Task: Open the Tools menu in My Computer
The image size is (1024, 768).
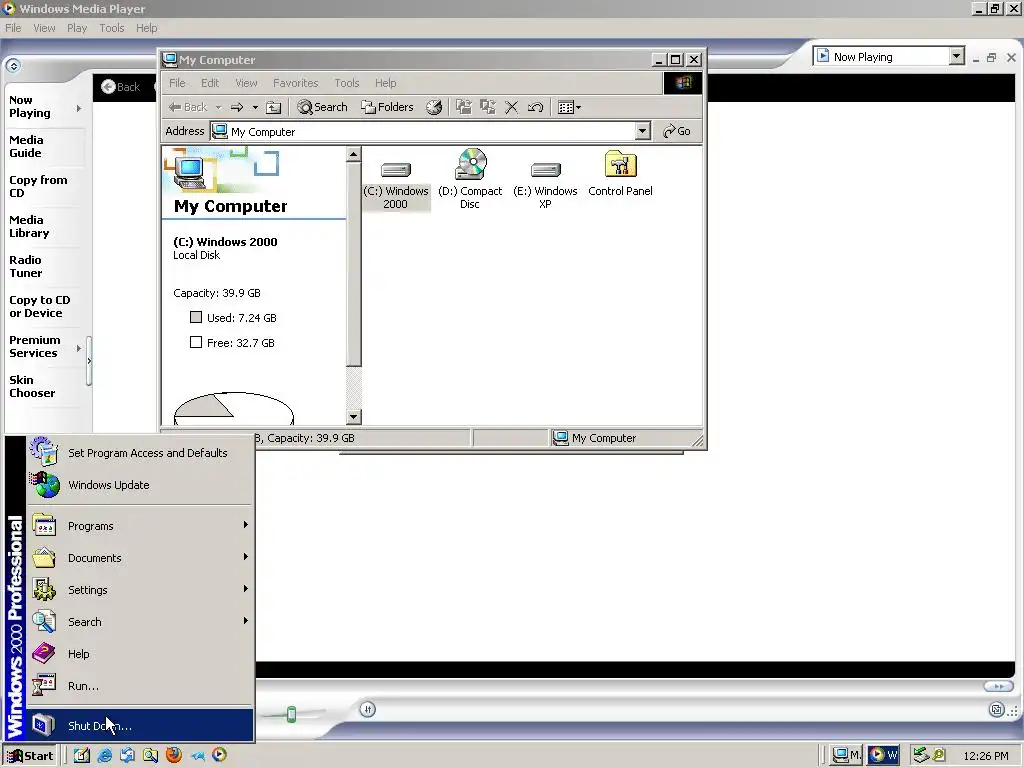Action: point(347,83)
